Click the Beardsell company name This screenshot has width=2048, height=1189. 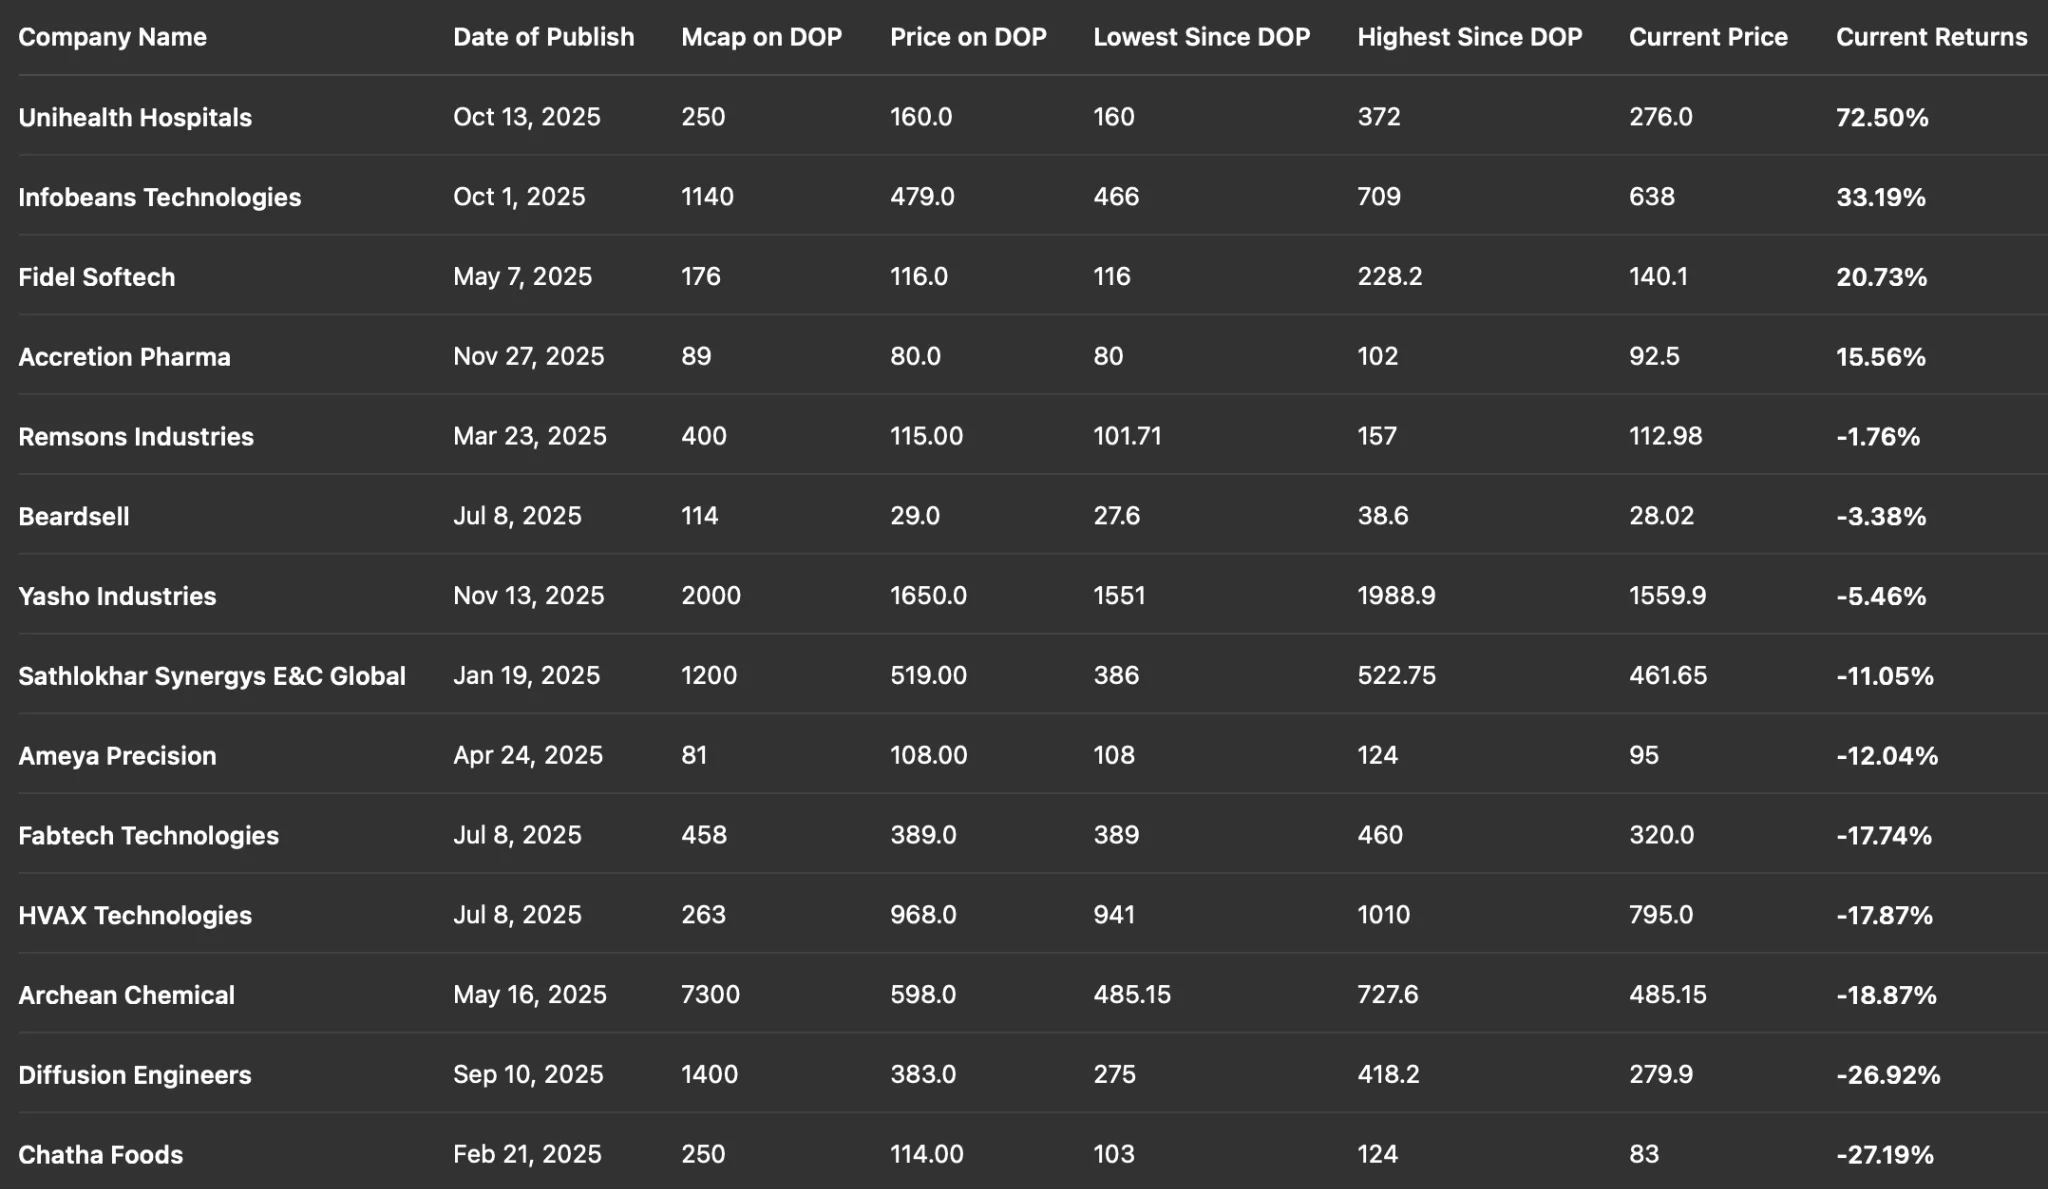pyautogui.click(x=74, y=517)
